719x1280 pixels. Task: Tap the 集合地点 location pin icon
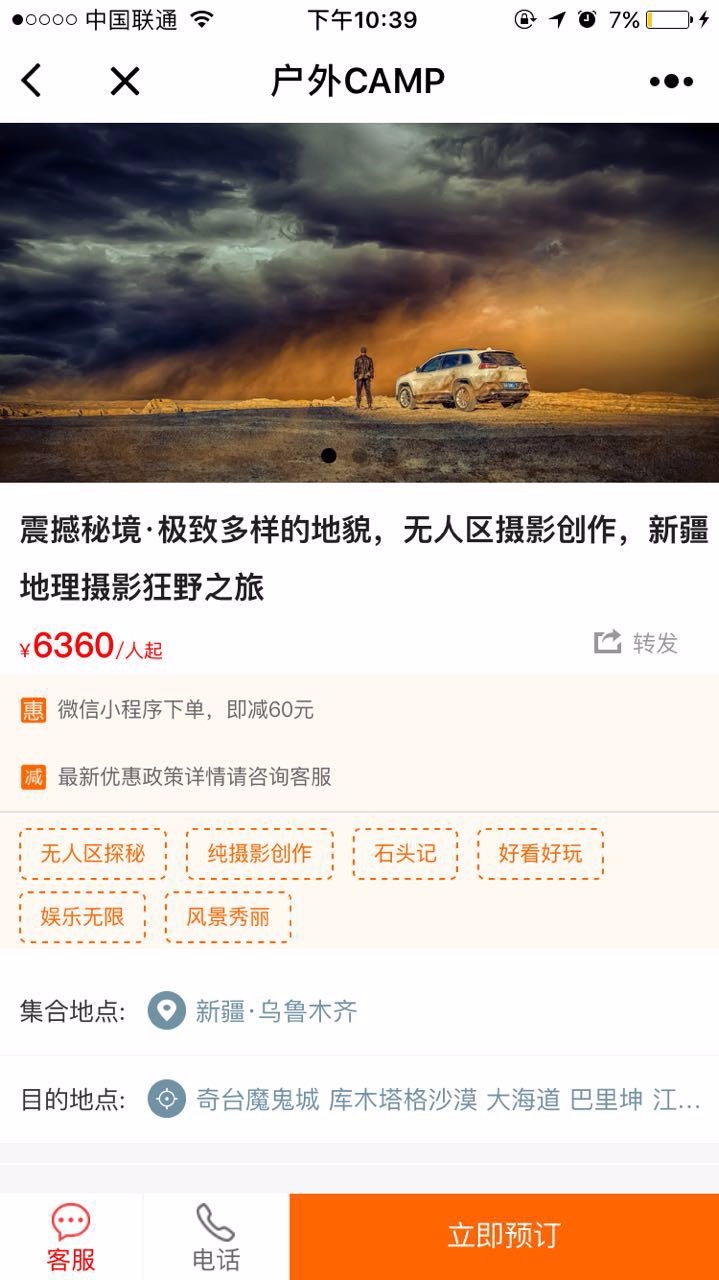(x=167, y=1010)
